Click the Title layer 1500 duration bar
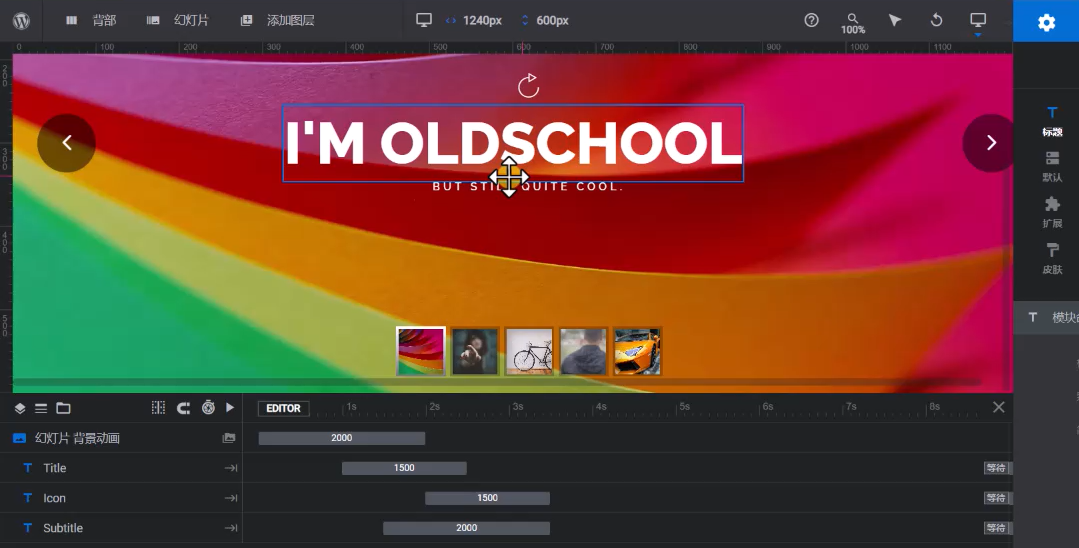Image resolution: width=1079 pixels, height=548 pixels. [404, 468]
